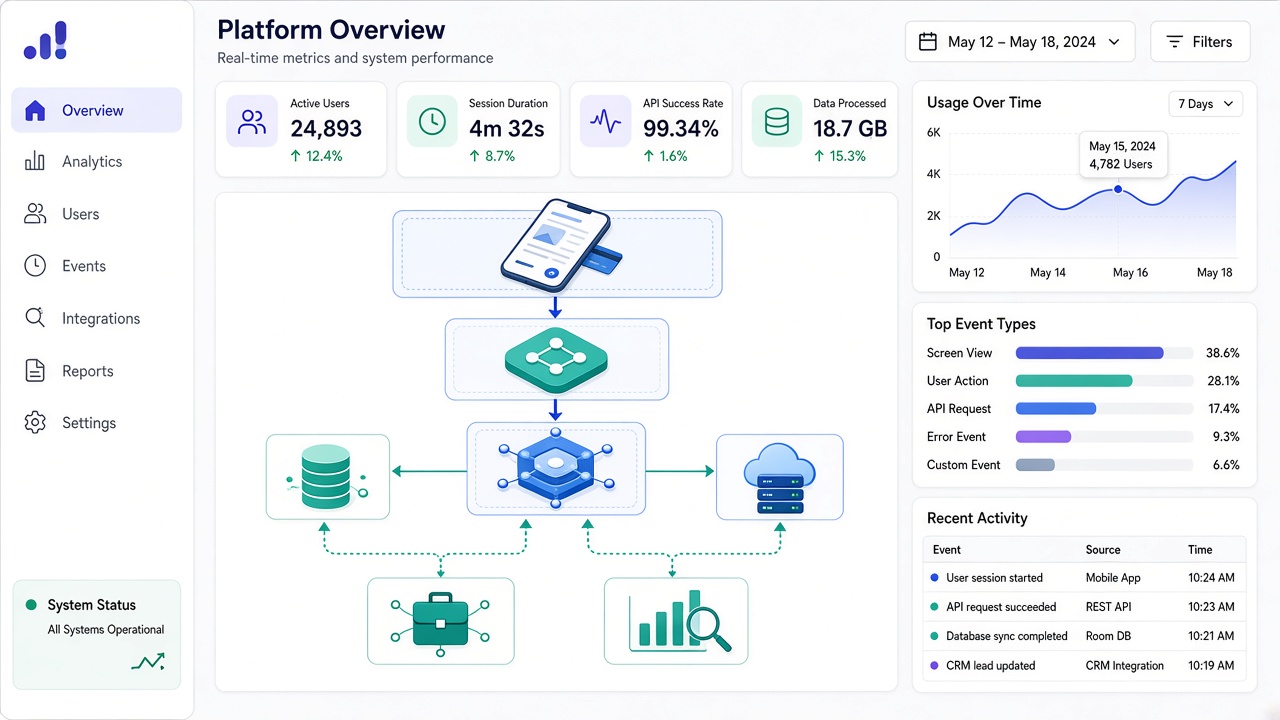Open the Filters button

(x=1200, y=42)
